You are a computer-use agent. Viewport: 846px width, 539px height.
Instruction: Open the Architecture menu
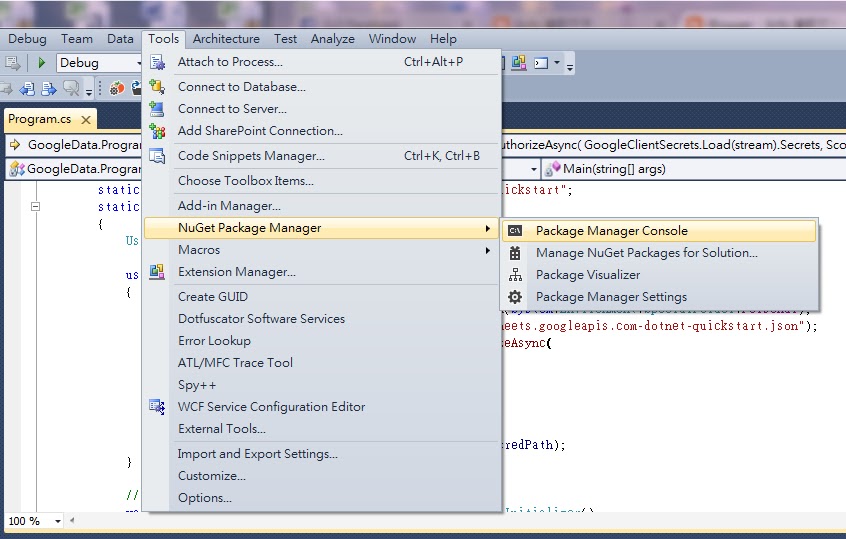coord(226,39)
